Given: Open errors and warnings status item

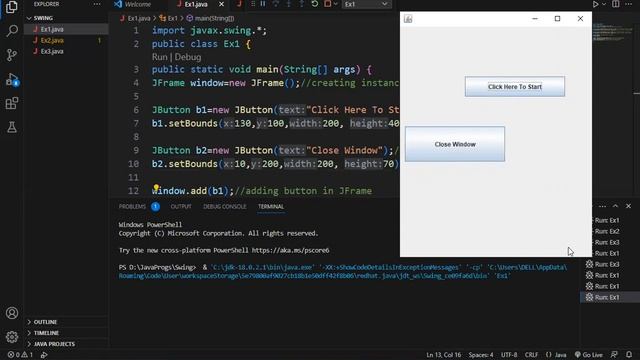Looking at the screenshot, I should (20, 355).
